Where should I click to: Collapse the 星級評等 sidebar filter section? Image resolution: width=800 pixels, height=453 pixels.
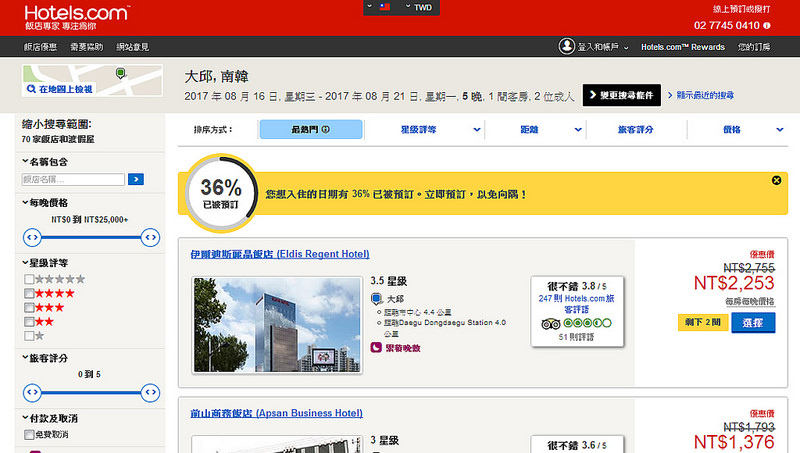point(45,263)
